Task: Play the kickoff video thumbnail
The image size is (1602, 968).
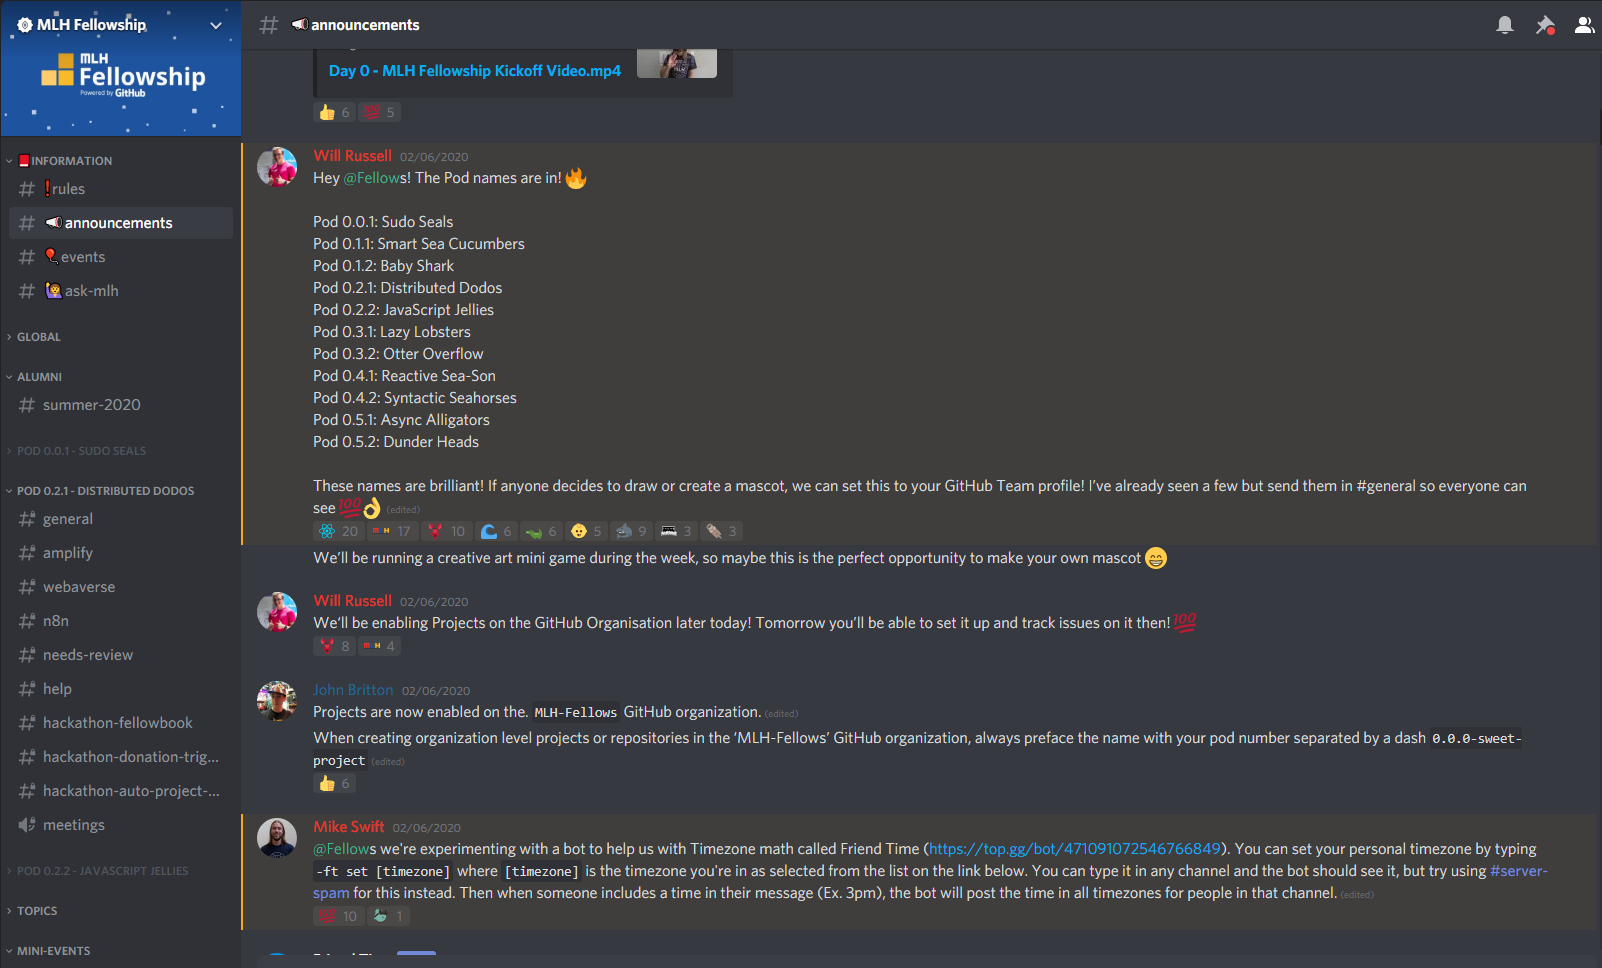Action: click(x=677, y=63)
